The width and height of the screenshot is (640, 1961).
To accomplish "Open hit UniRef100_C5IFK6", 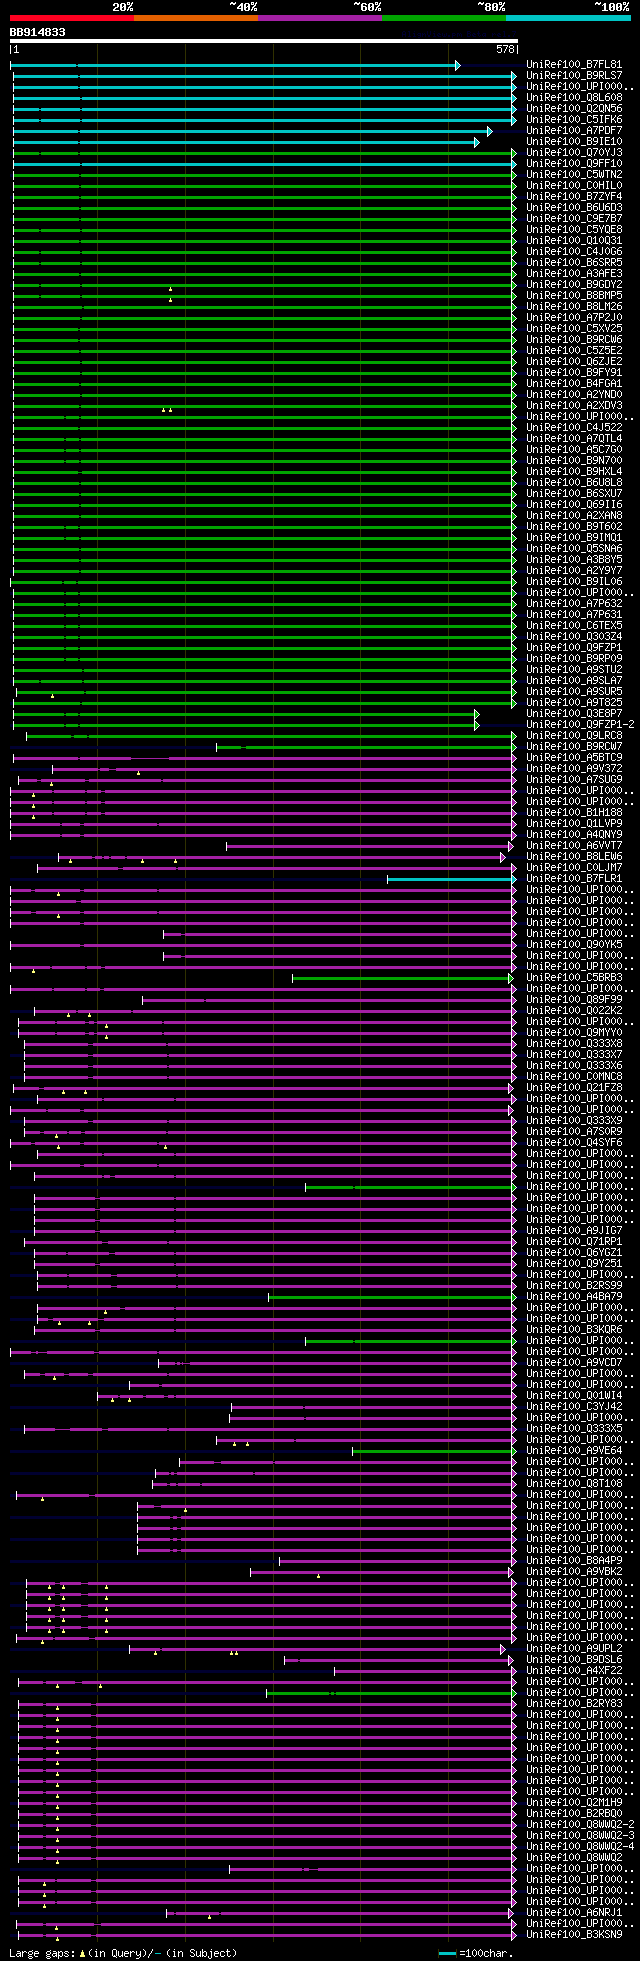I will 574,120.
